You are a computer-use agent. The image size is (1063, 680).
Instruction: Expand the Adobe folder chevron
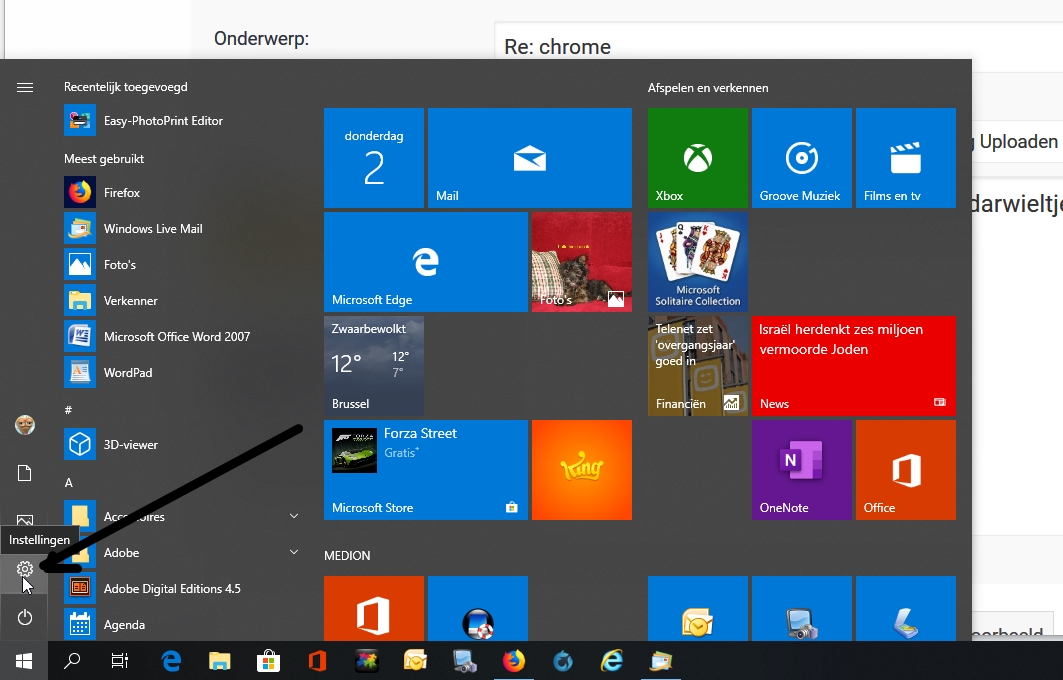pos(294,552)
